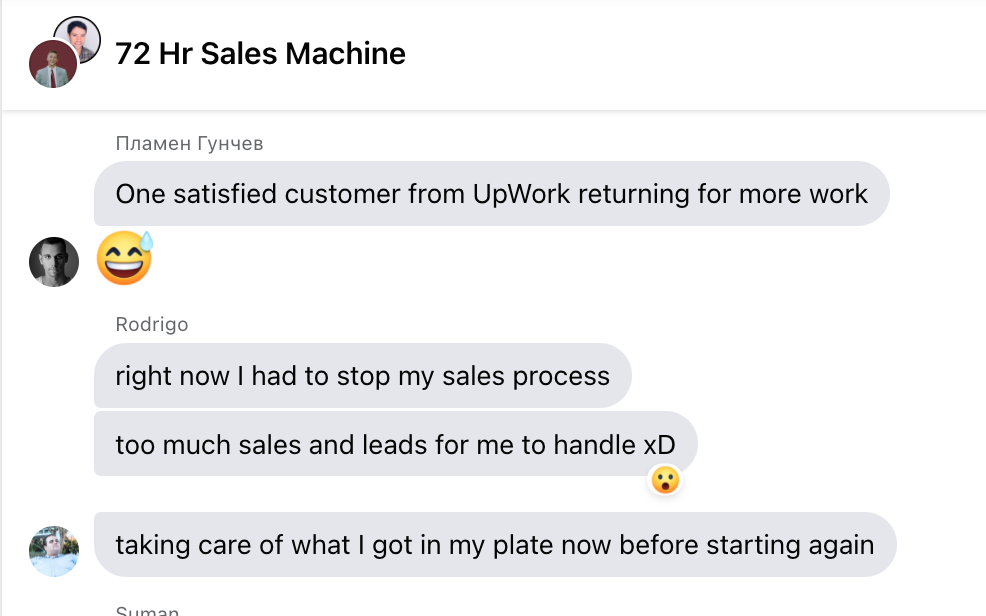This screenshot has height=616, width=986.
Task: Select the 'taking care of what I got' message
Action: tap(494, 545)
